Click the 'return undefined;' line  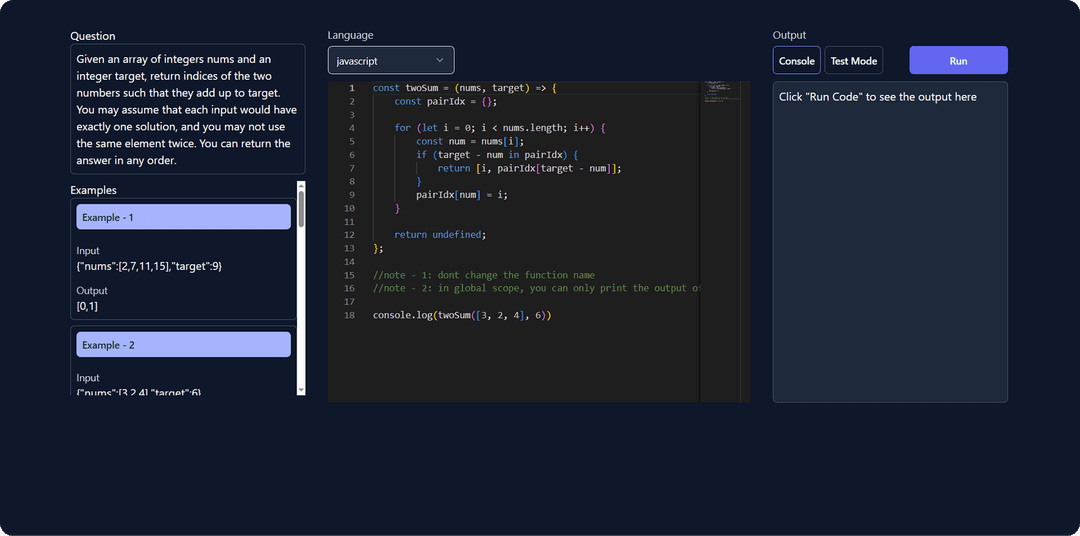click(x=440, y=235)
